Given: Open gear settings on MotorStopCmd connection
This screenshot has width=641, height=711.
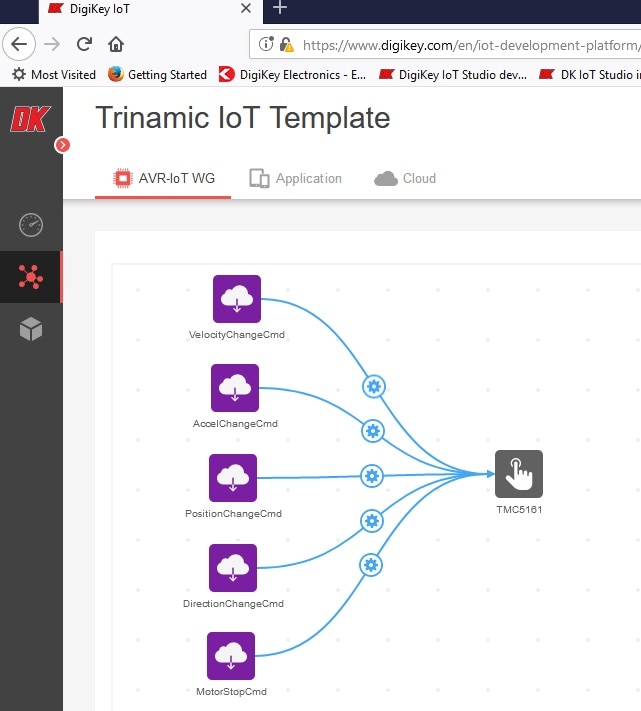Looking at the screenshot, I should click(x=371, y=565).
